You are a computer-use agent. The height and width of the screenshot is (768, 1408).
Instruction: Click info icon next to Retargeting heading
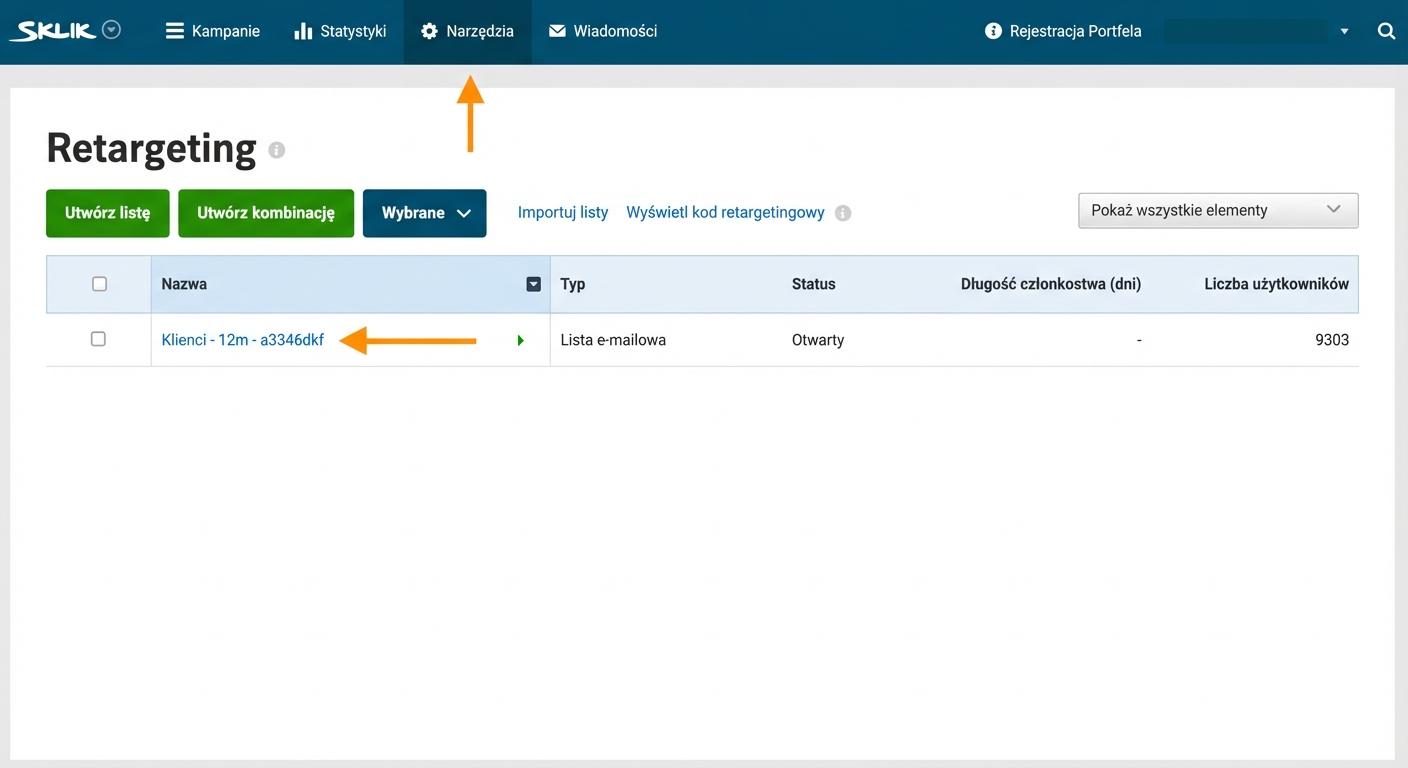coord(277,150)
